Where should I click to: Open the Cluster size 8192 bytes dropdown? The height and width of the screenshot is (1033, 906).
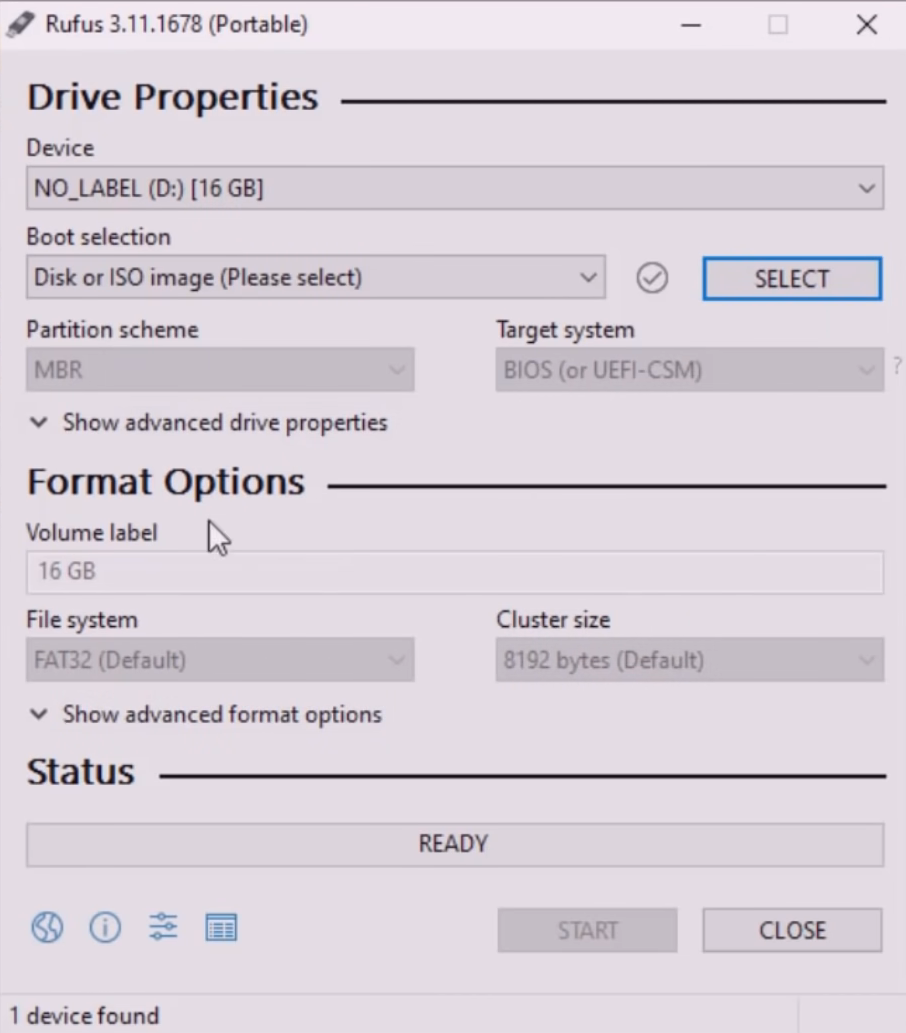689,659
